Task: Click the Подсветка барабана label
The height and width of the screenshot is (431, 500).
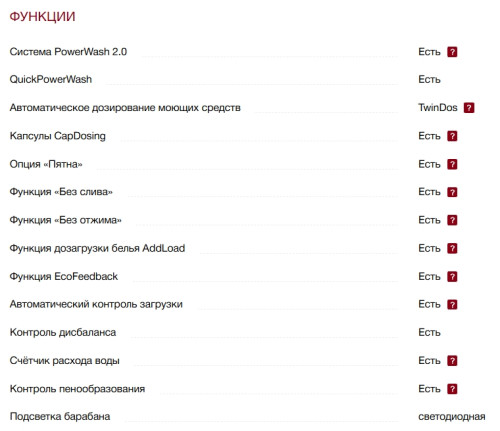Action: pyautogui.click(x=60, y=416)
